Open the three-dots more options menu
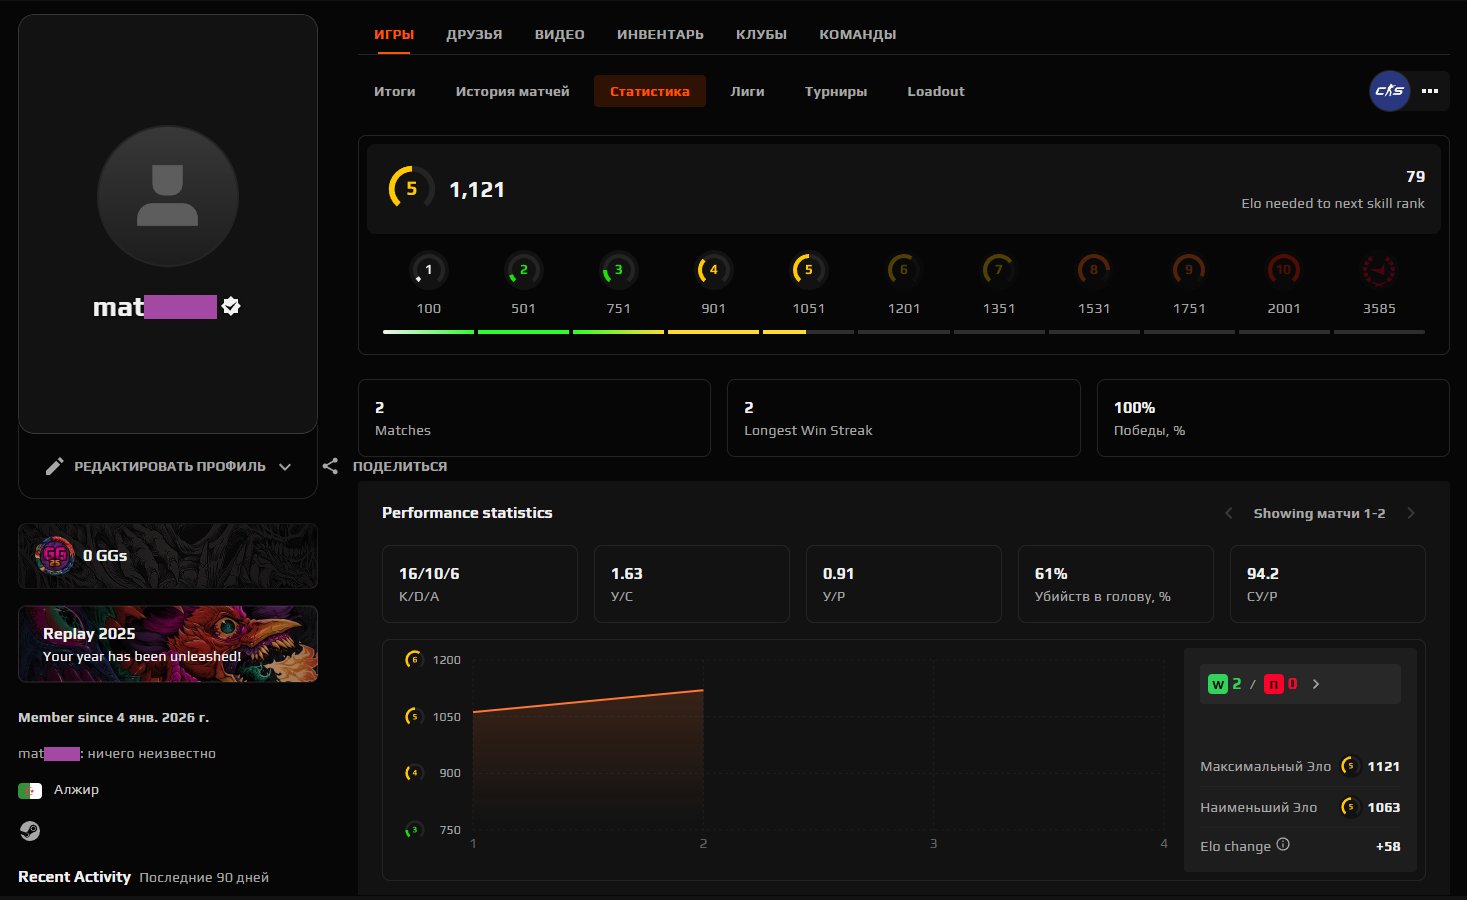Screen dimensions: 1467x900 point(1430,91)
